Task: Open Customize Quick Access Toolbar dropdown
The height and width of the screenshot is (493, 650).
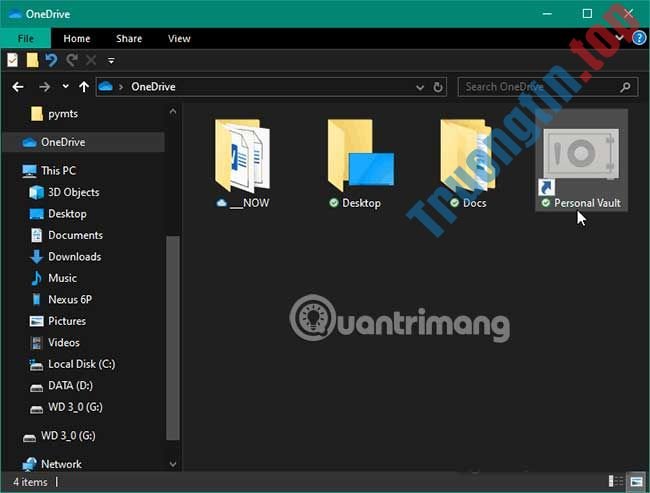Action: [x=111, y=61]
